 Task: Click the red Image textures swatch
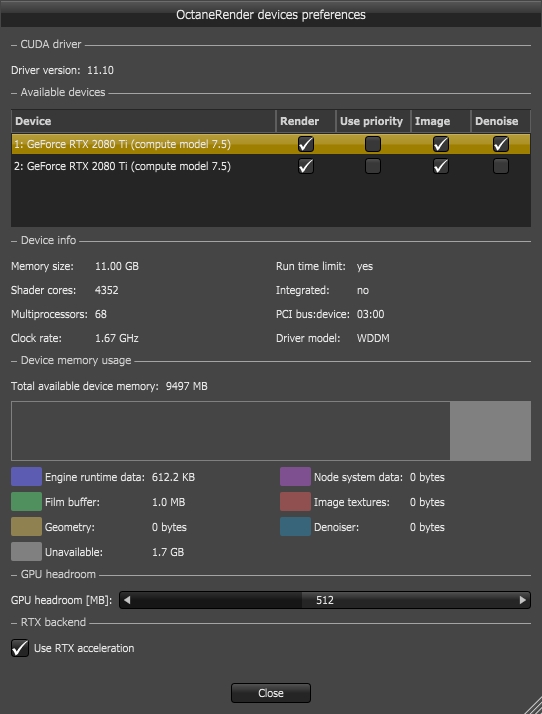tap(295, 502)
